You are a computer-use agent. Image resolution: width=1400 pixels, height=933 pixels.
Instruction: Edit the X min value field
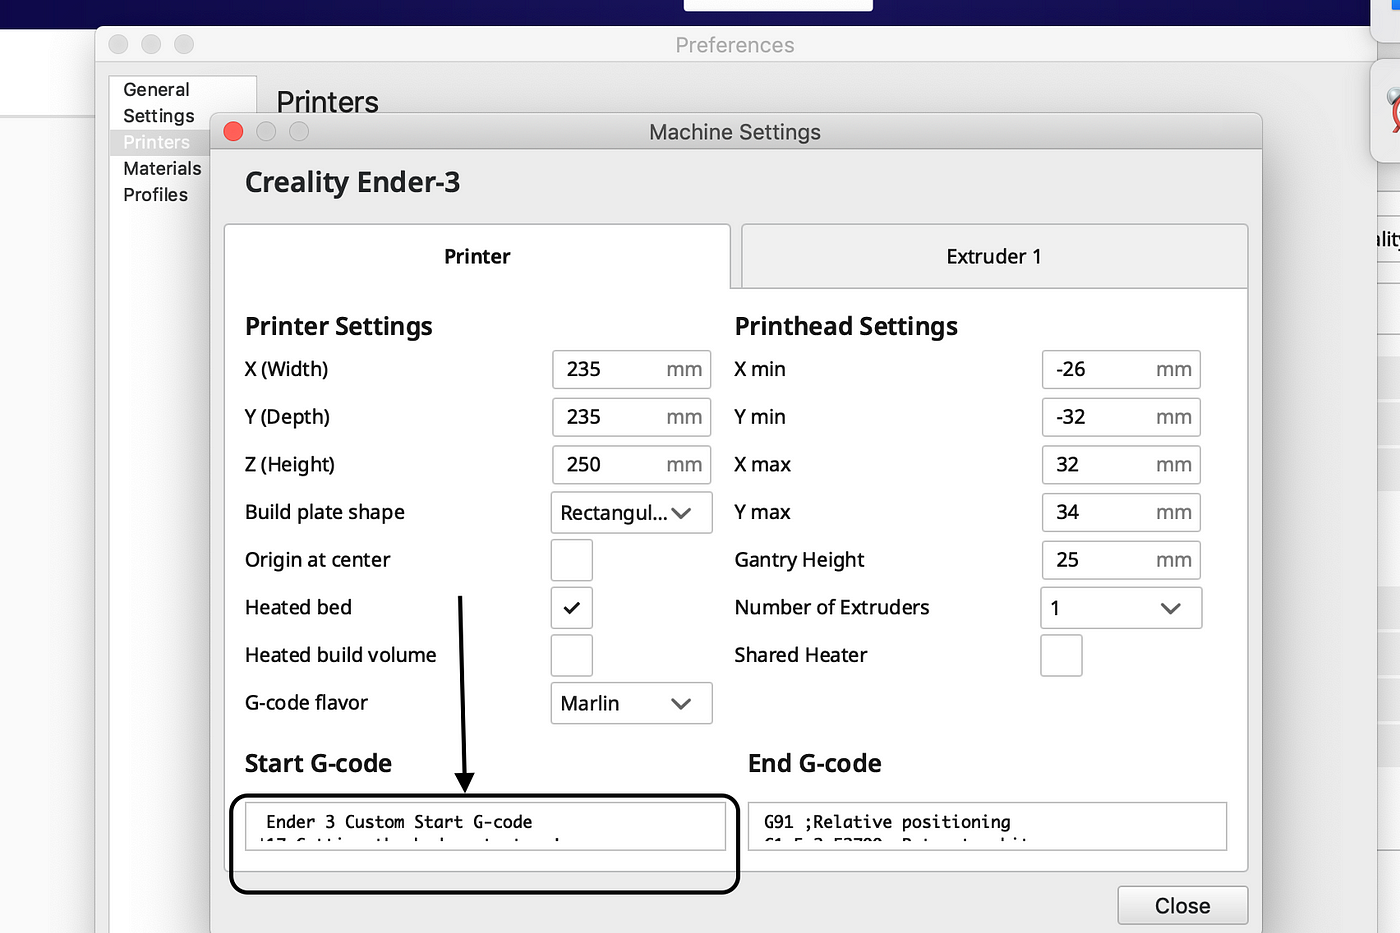coord(1121,369)
